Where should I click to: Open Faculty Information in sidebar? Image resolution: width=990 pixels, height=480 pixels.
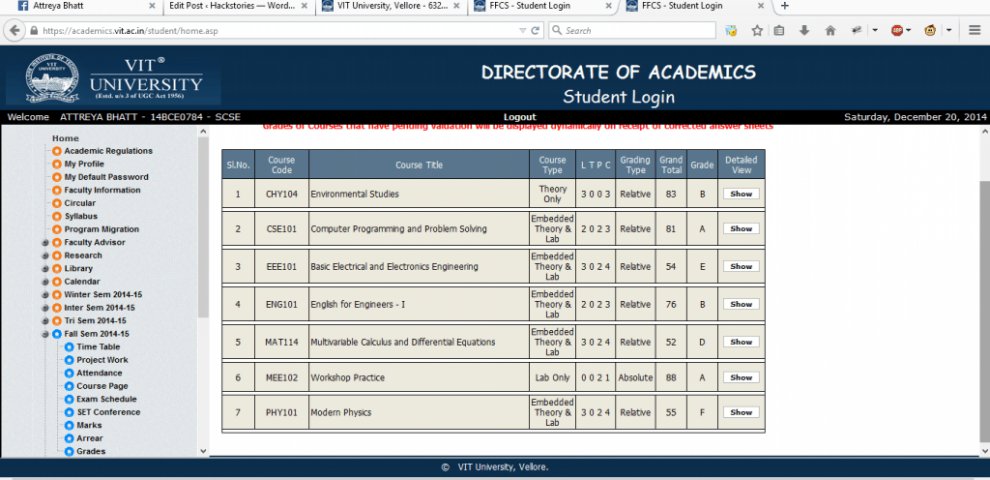click(x=102, y=190)
